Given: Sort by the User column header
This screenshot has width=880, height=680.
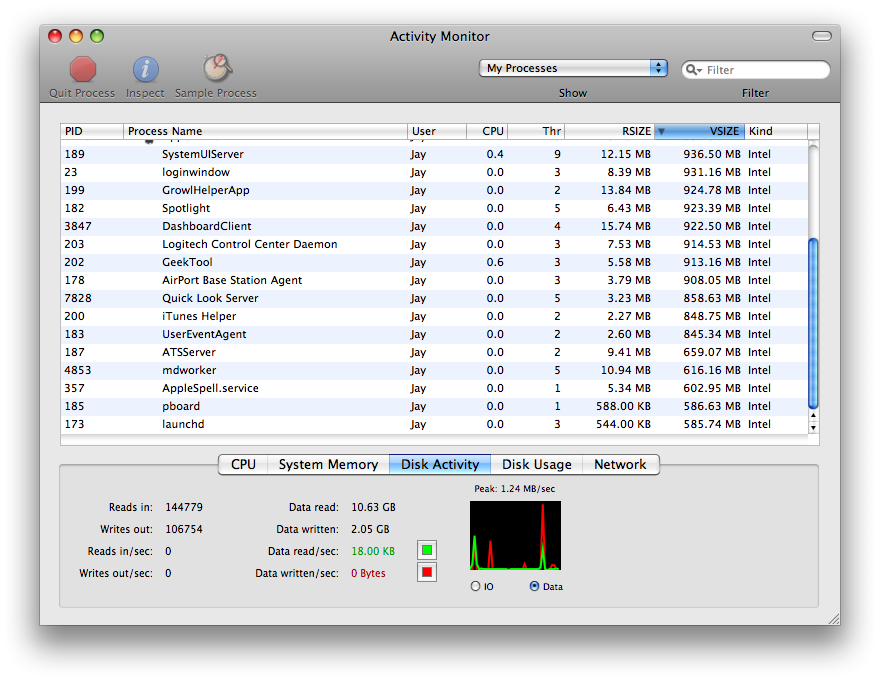Looking at the screenshot, I should (x=437, y=131).
